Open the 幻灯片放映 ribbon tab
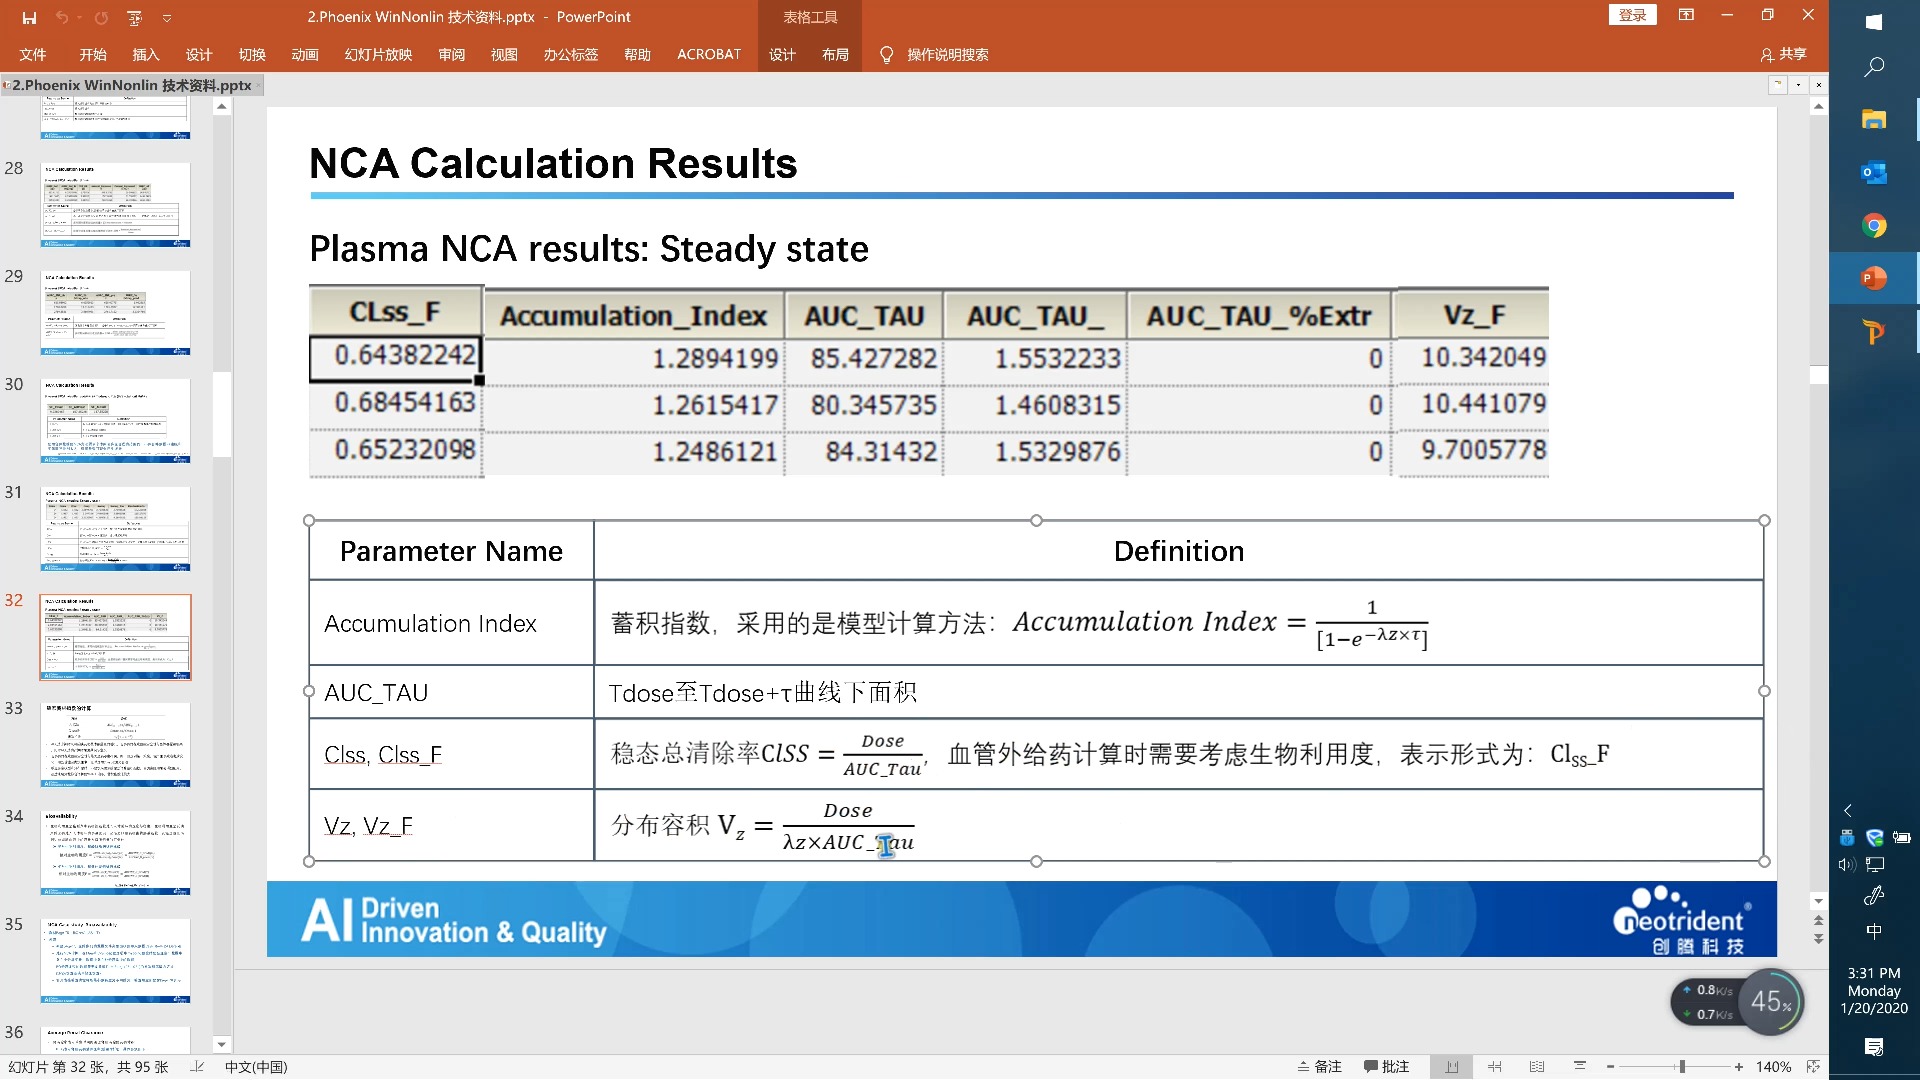Viewport: 1920px width, 1080px height. coord(378,54)
